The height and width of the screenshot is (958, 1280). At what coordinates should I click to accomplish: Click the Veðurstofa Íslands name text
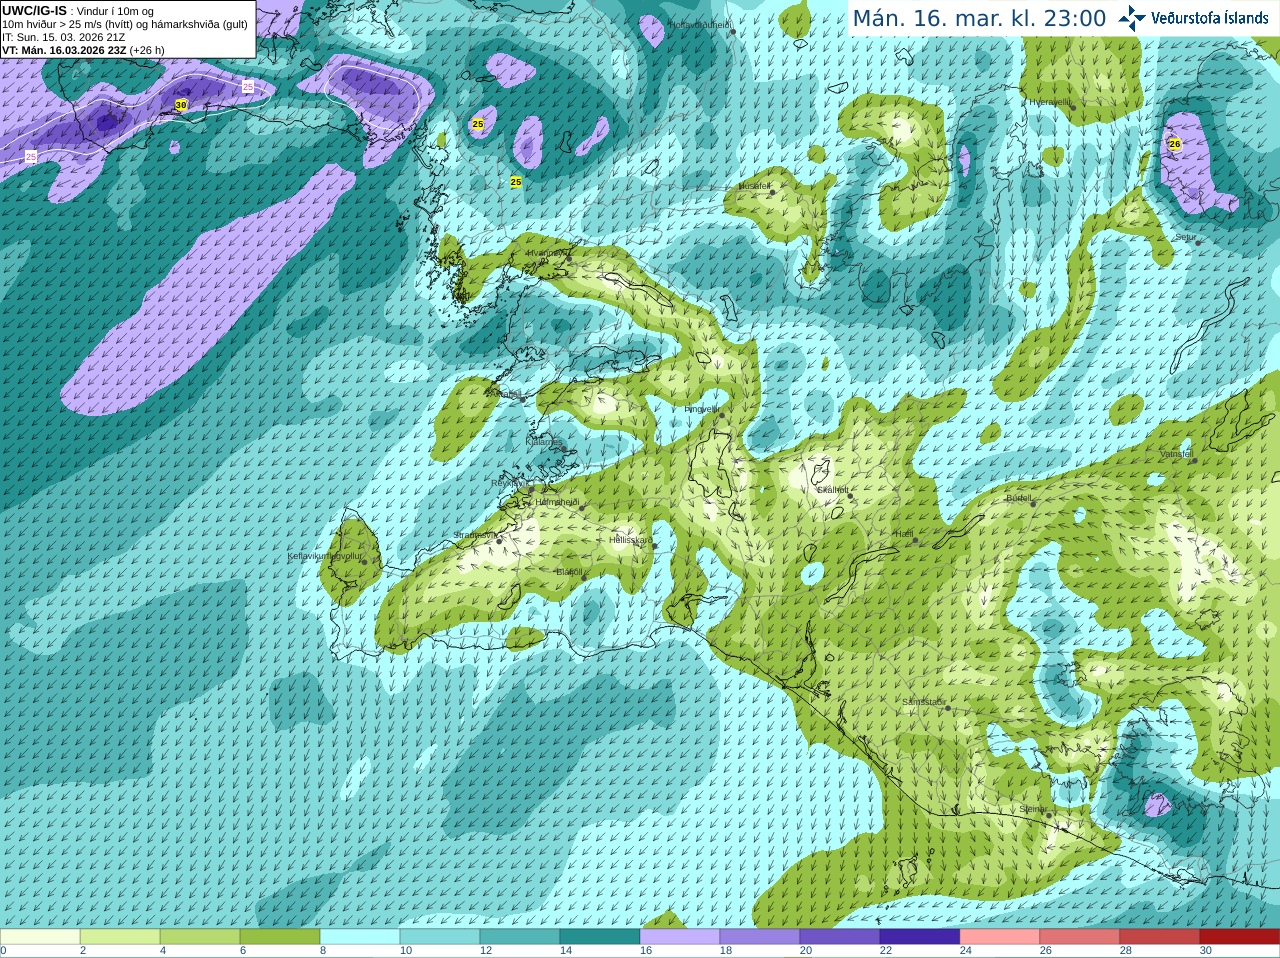(x=1210, y=18)
